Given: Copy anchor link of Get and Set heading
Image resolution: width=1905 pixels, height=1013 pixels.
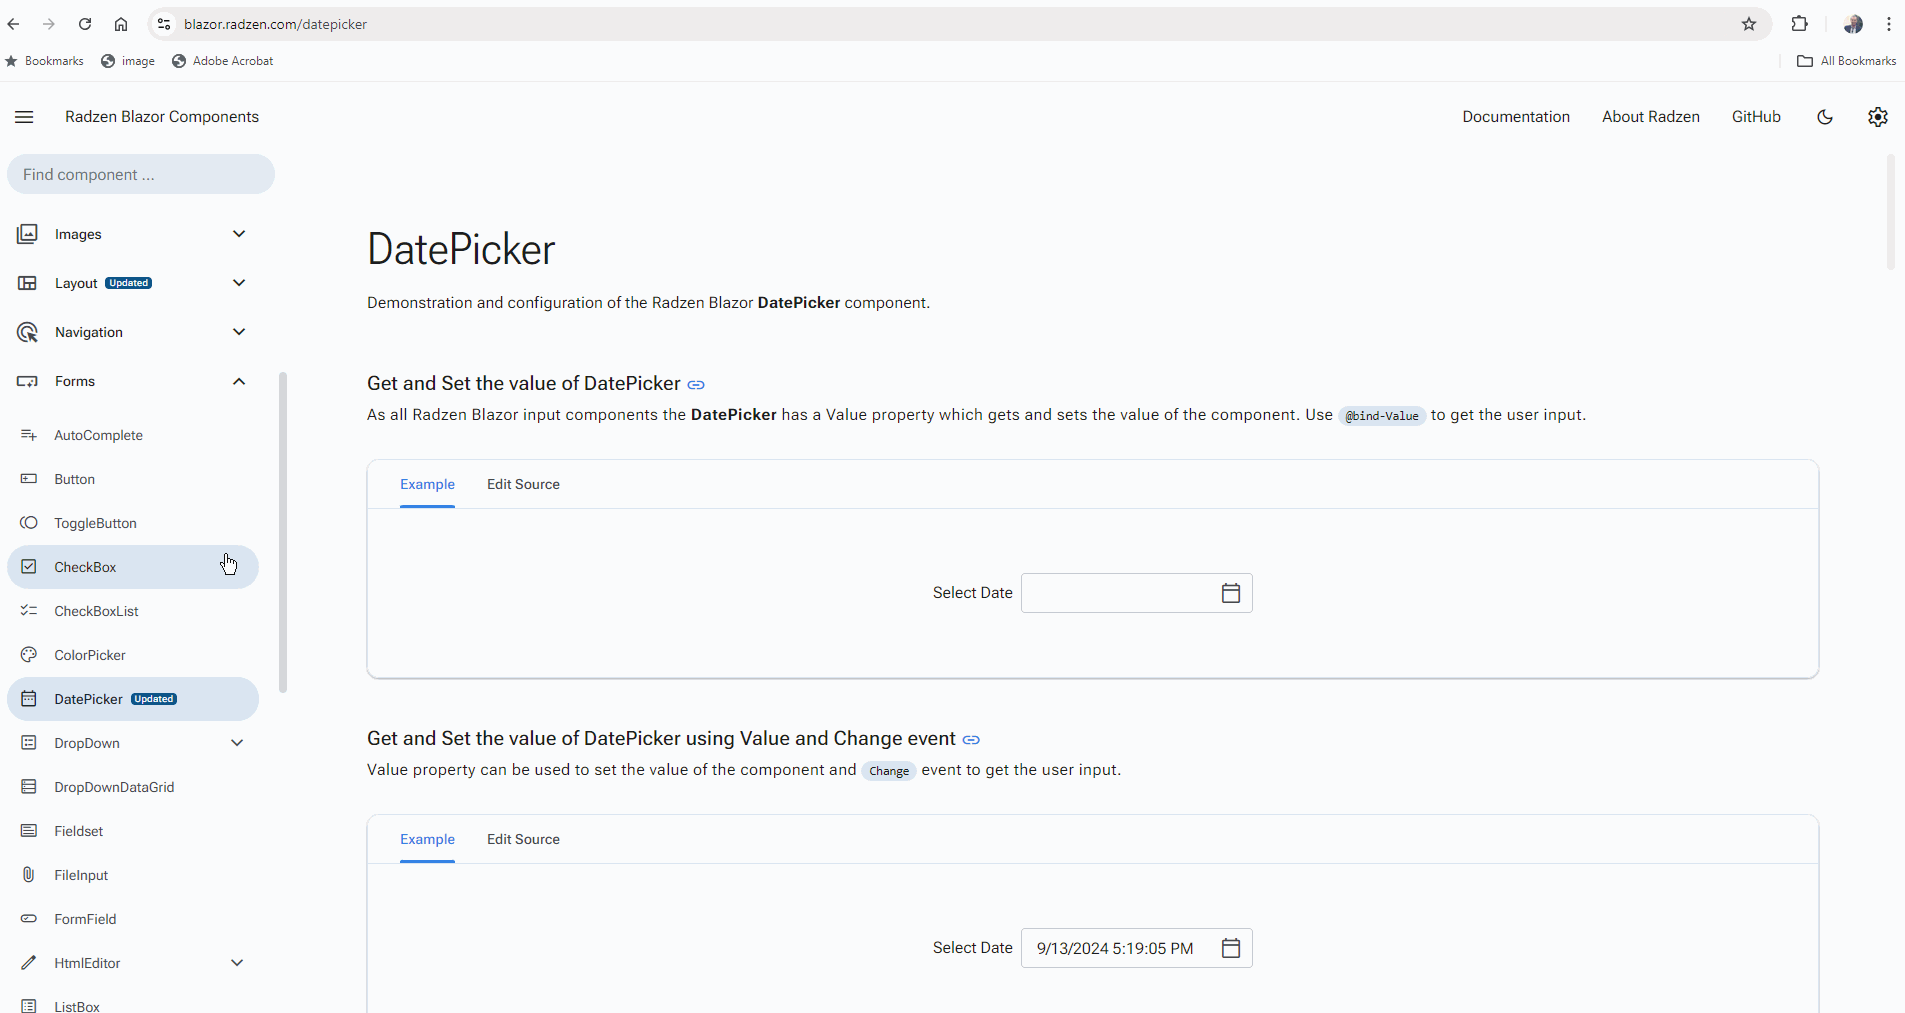Looking at the screenshot, I should coord(696,385).
